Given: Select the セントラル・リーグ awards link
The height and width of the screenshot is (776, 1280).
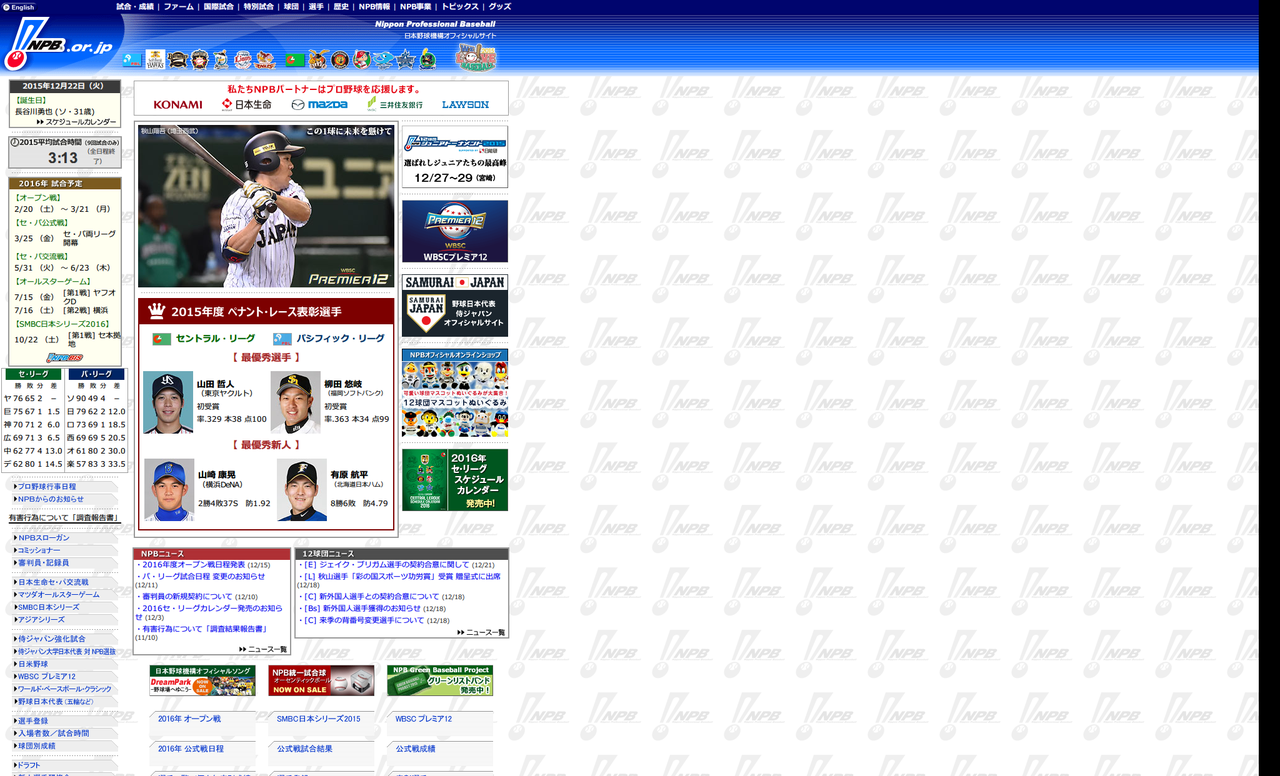Looking at the screenshot, I should [205, 339].
